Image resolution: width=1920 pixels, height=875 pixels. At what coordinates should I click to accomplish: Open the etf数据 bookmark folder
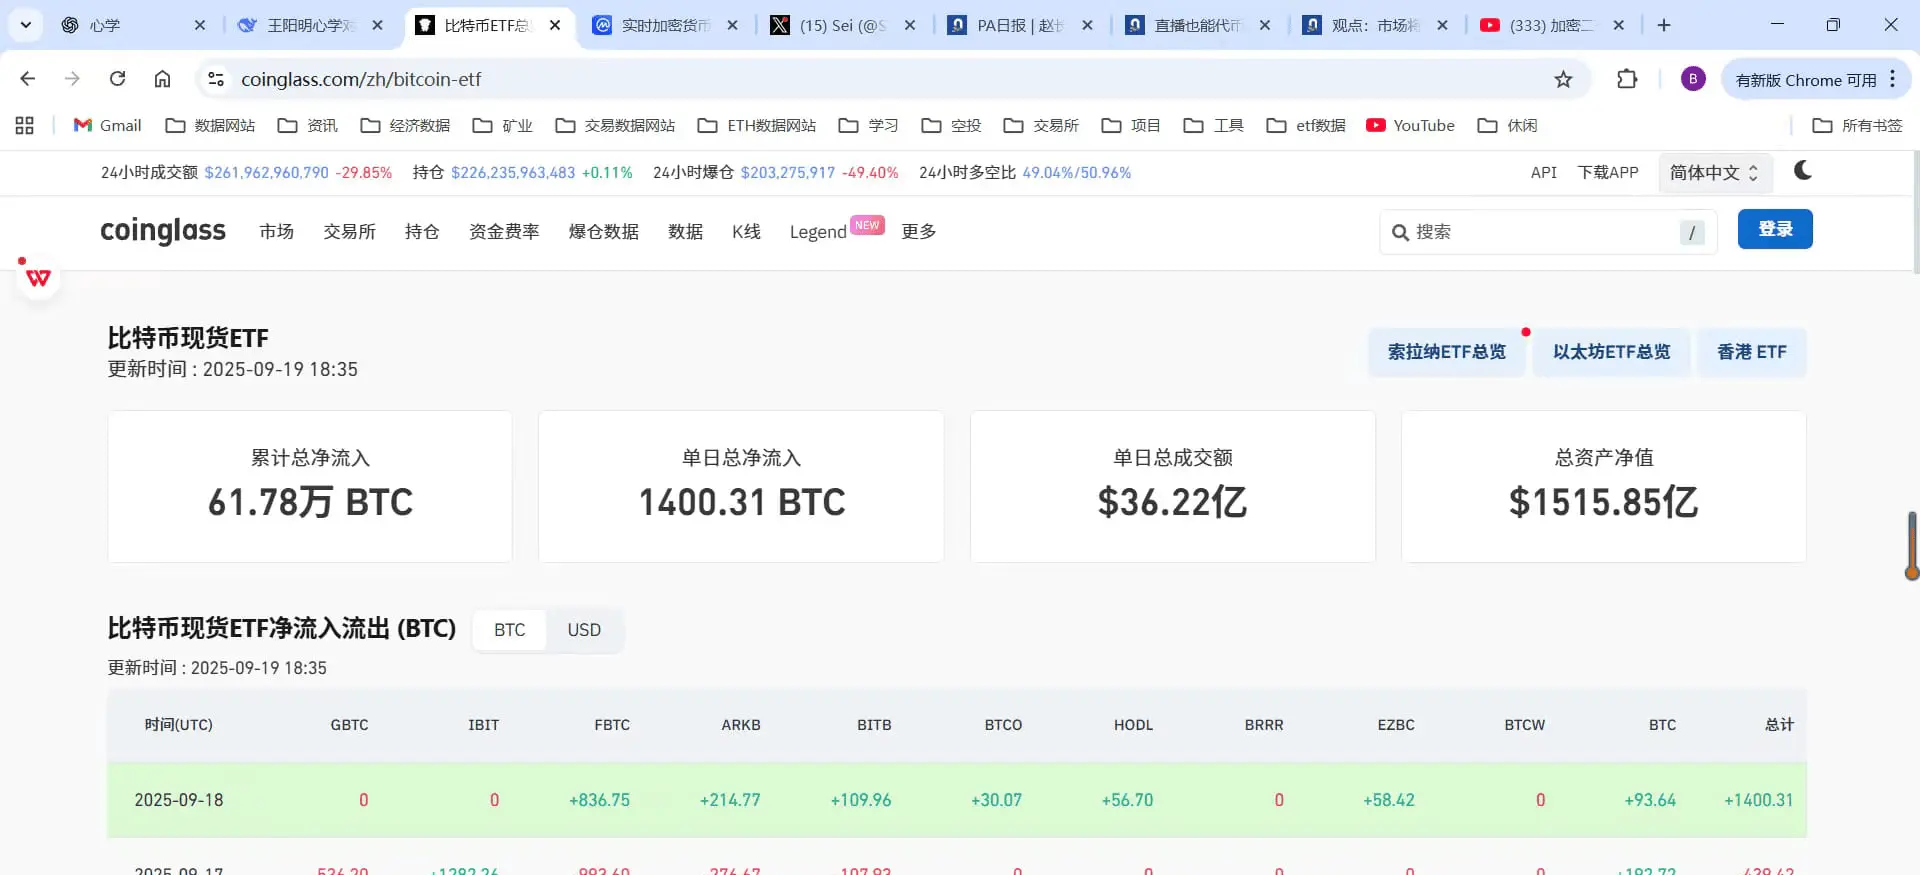(x=1306, y=125)
